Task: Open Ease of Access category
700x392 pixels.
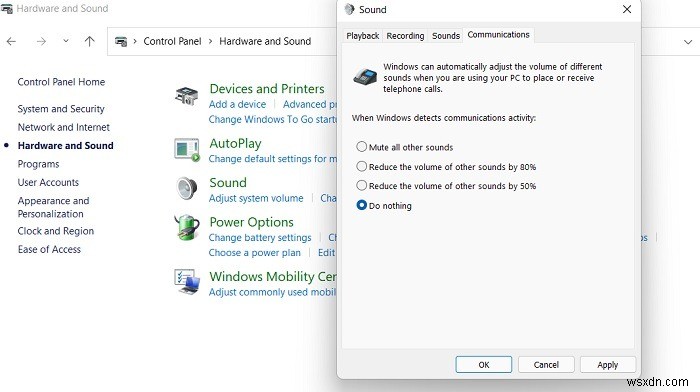Action: (49, 250)
